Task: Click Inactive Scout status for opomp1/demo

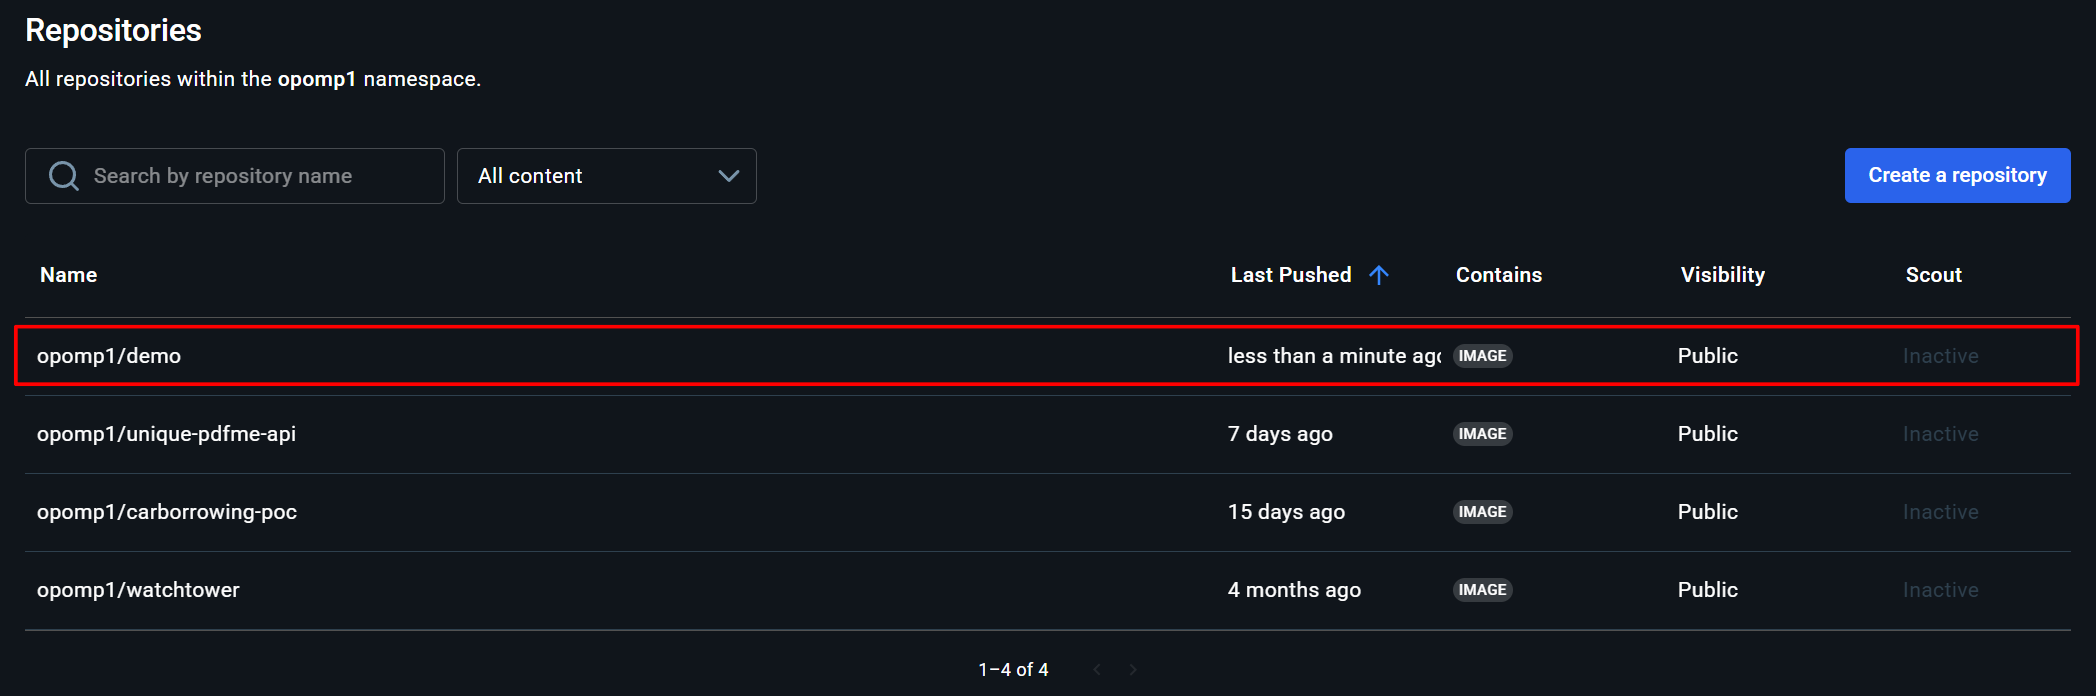Action: pos(1940,356)
